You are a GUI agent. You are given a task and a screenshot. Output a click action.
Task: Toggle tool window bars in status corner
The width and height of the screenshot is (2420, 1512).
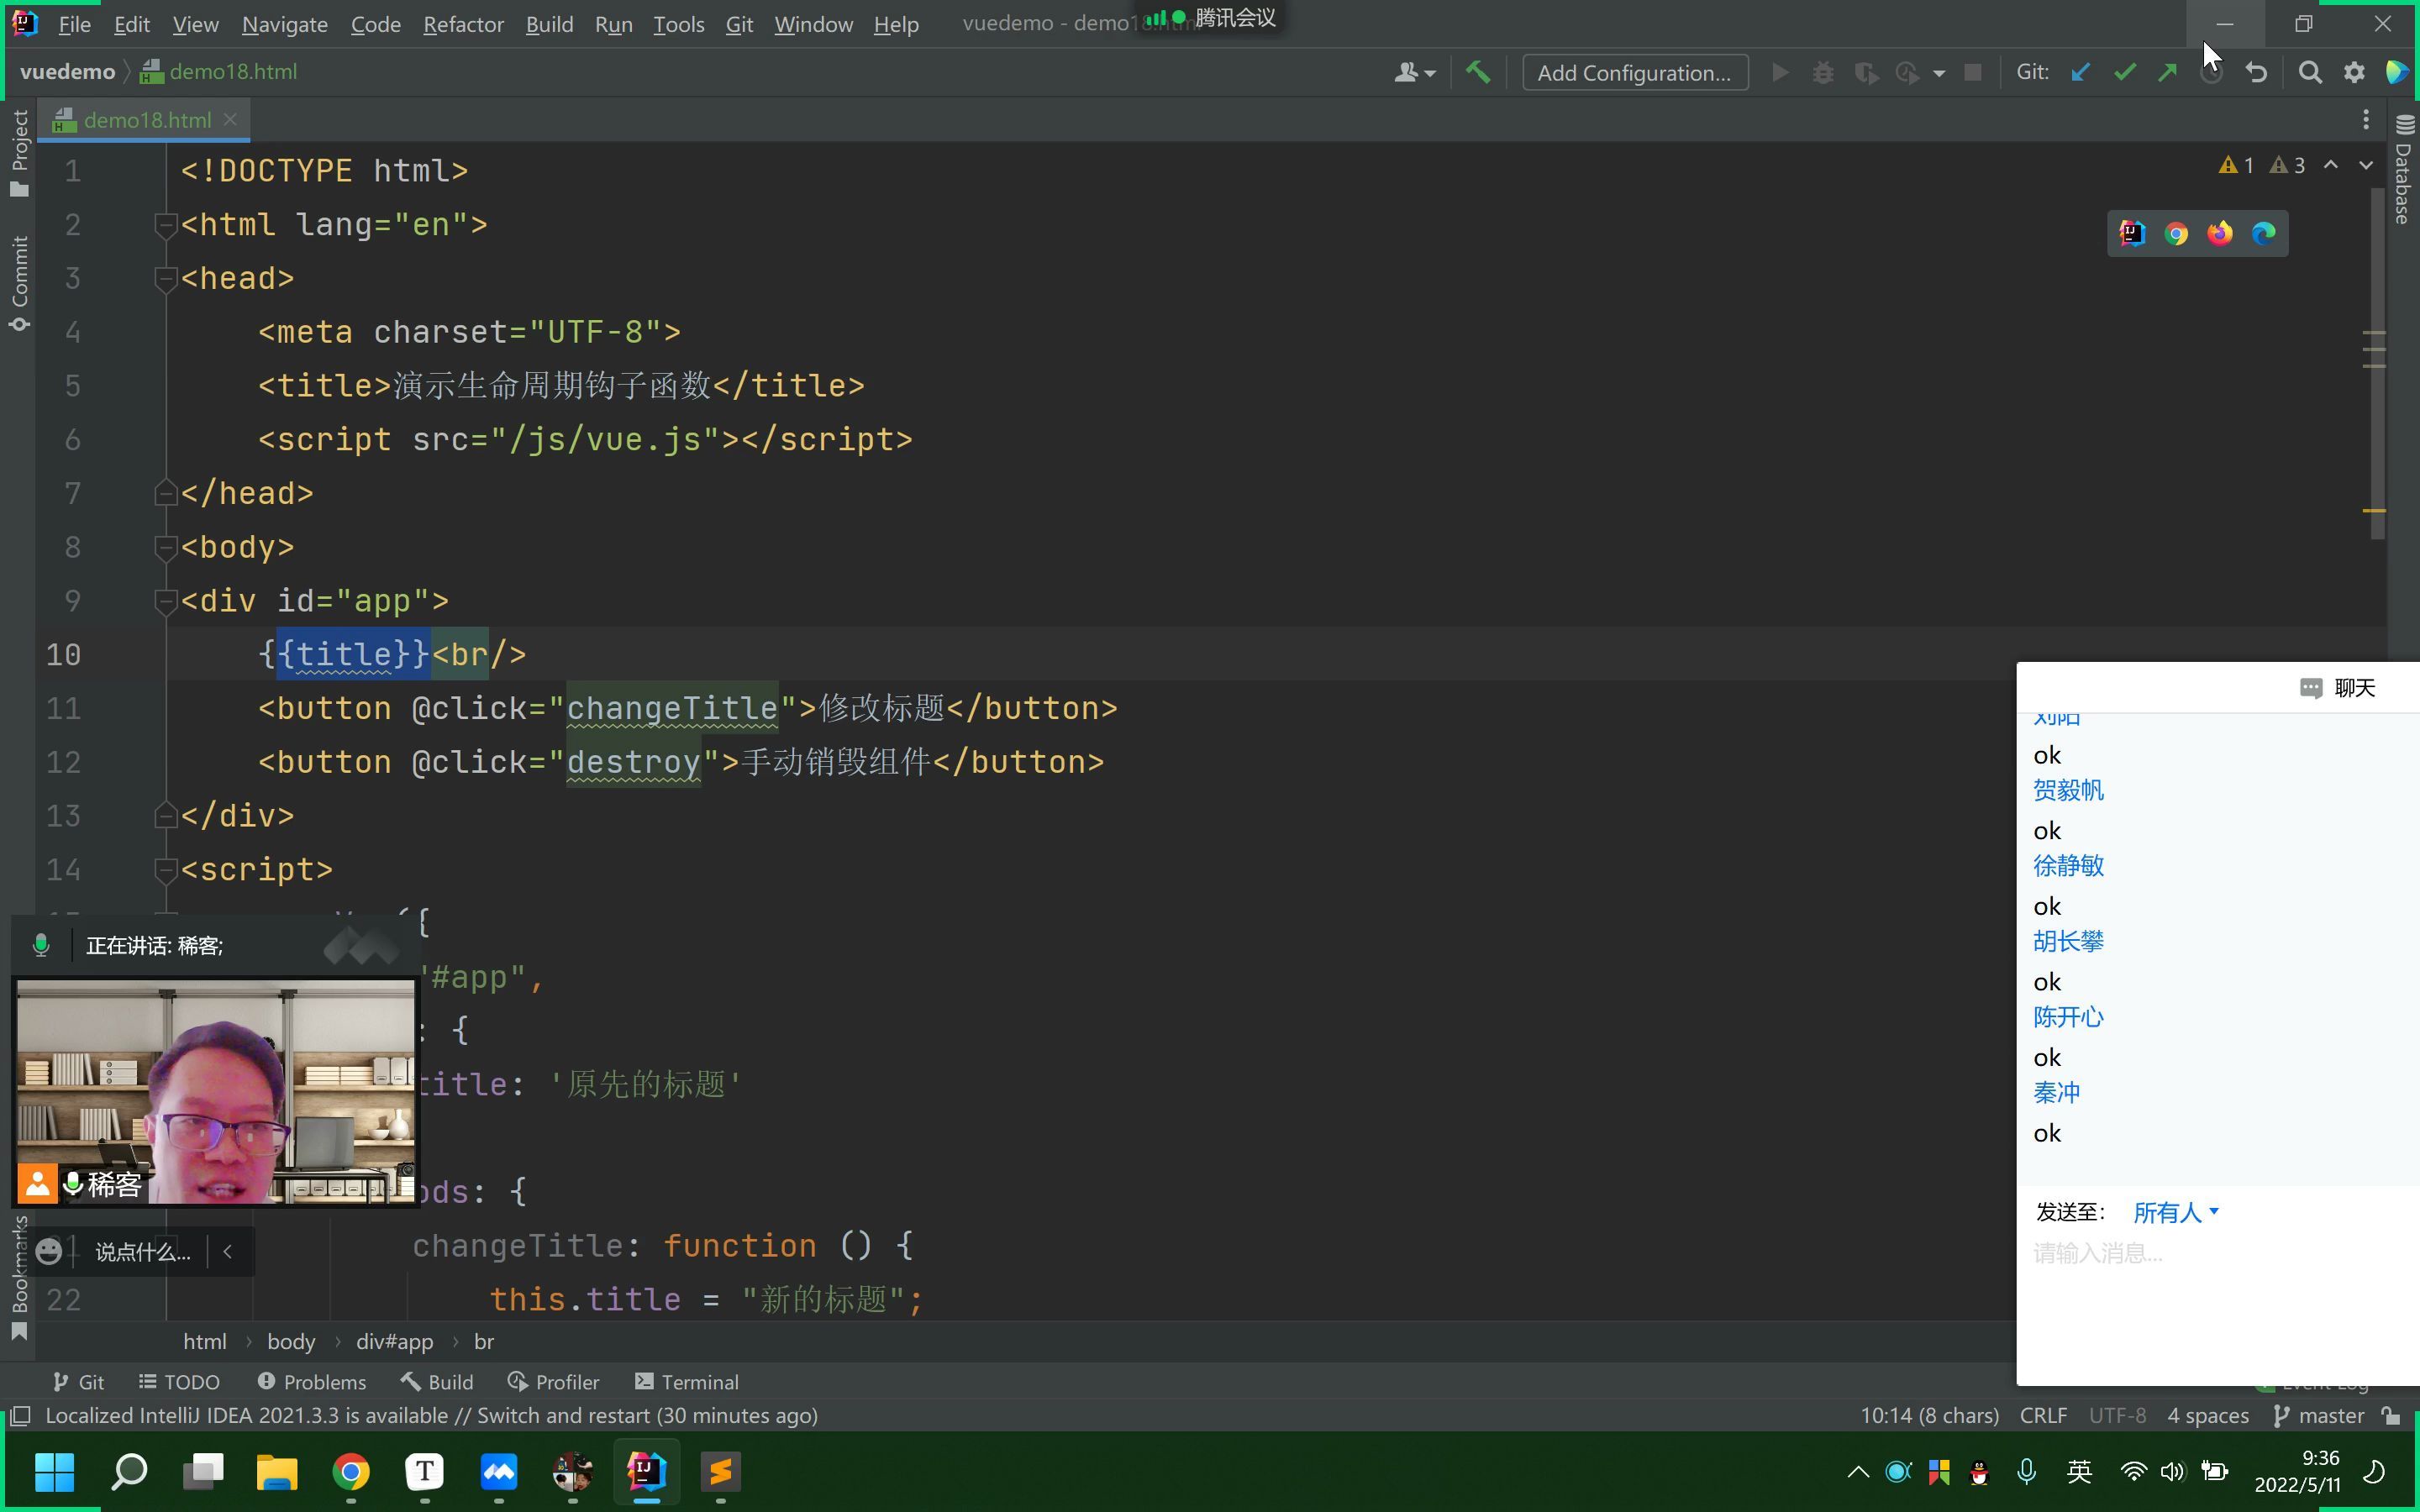point(20,1415)
